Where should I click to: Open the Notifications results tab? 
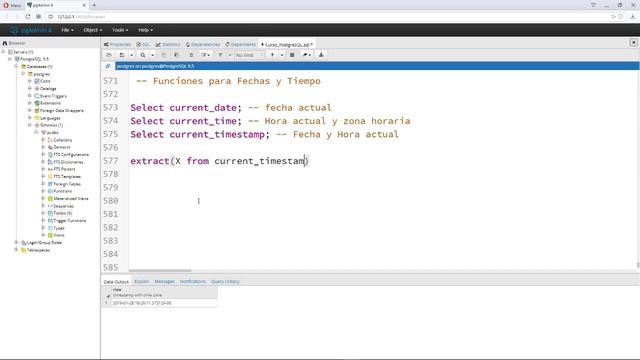(x=193, y=282)
